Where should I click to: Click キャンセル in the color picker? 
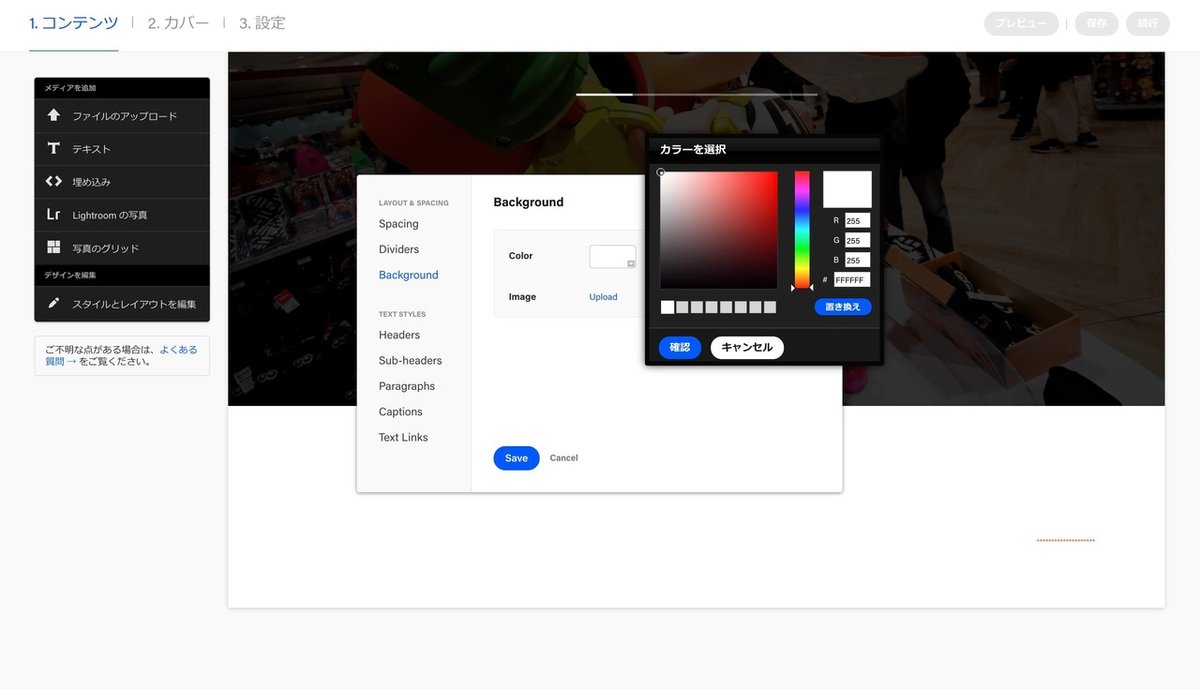(x=747, y=347)
